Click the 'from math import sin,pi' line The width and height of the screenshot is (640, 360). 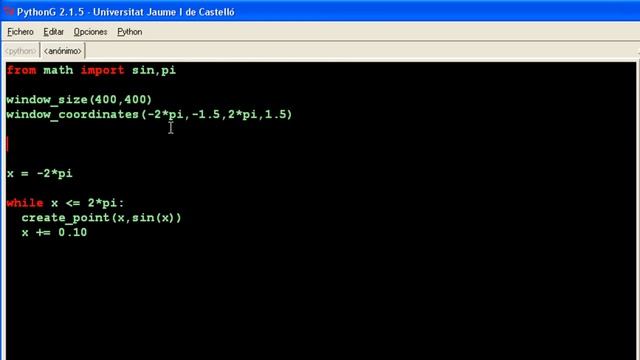91,70
